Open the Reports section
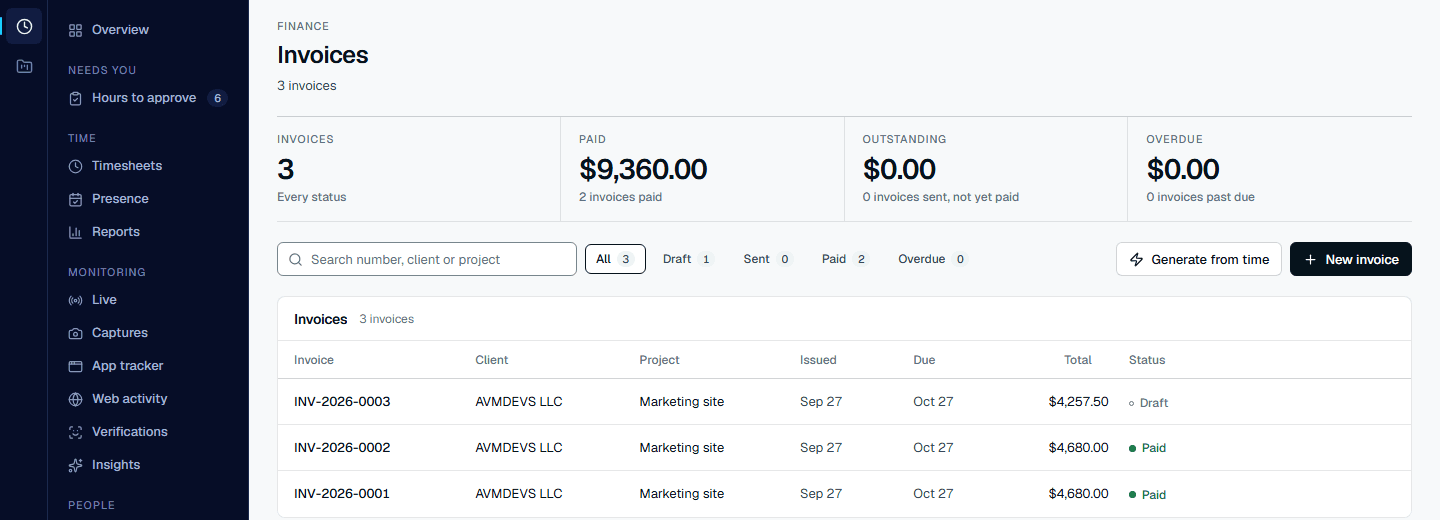 pos(148,232)
